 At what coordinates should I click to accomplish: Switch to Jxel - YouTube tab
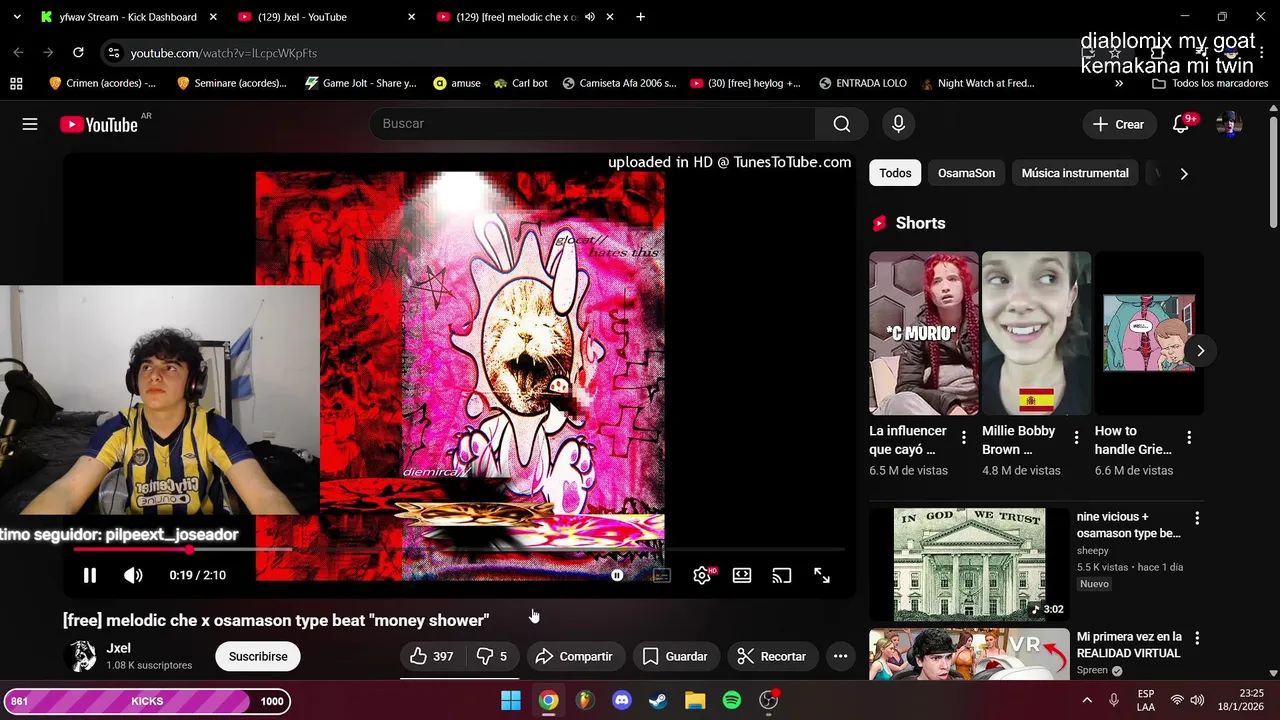[x=302, y=17]
